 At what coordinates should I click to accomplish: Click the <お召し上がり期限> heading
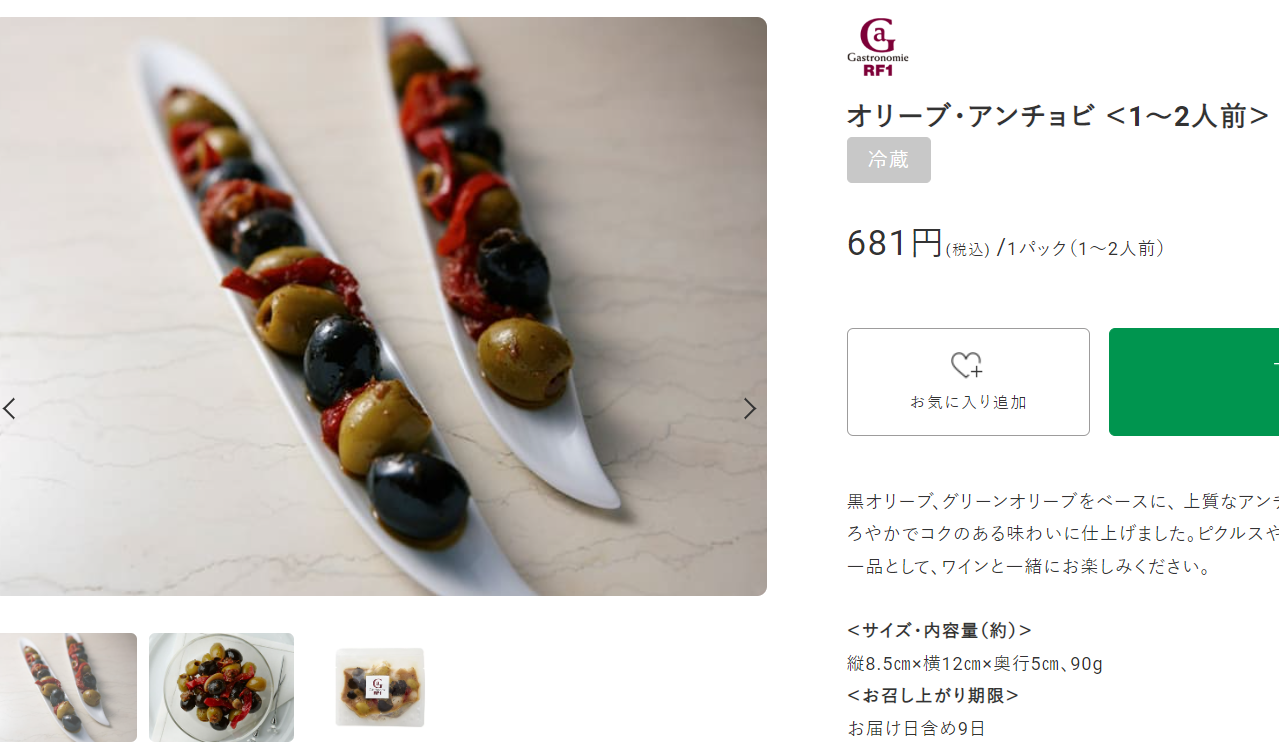(933, 695)
